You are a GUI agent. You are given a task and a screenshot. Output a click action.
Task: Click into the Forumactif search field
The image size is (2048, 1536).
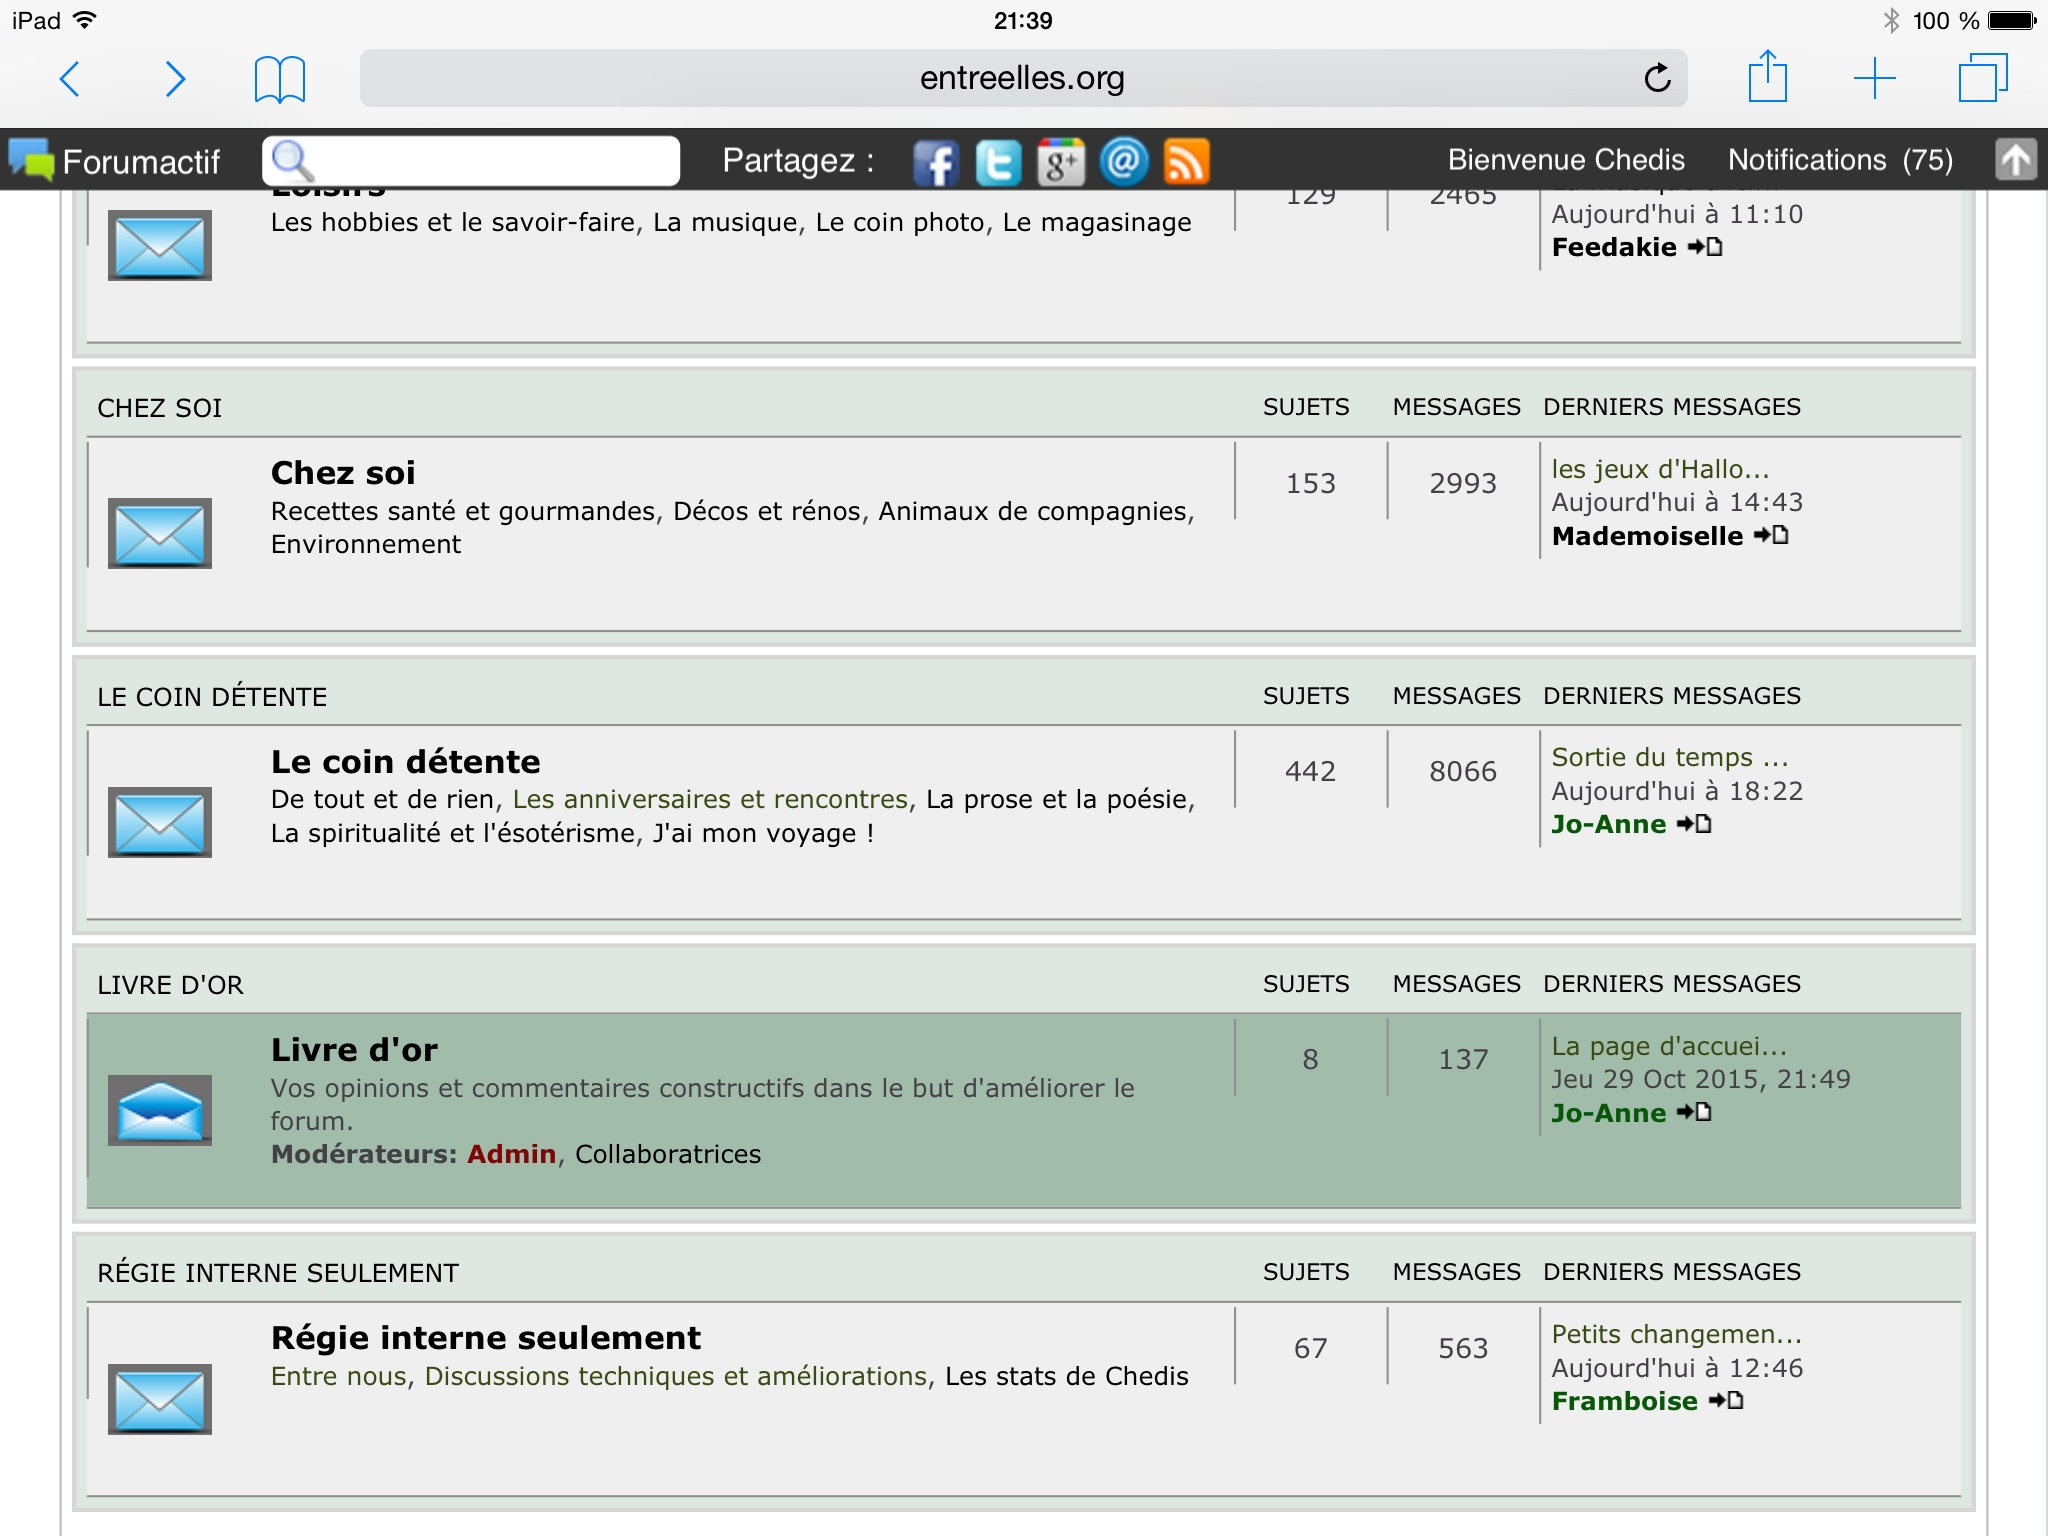tap(490, 161)
